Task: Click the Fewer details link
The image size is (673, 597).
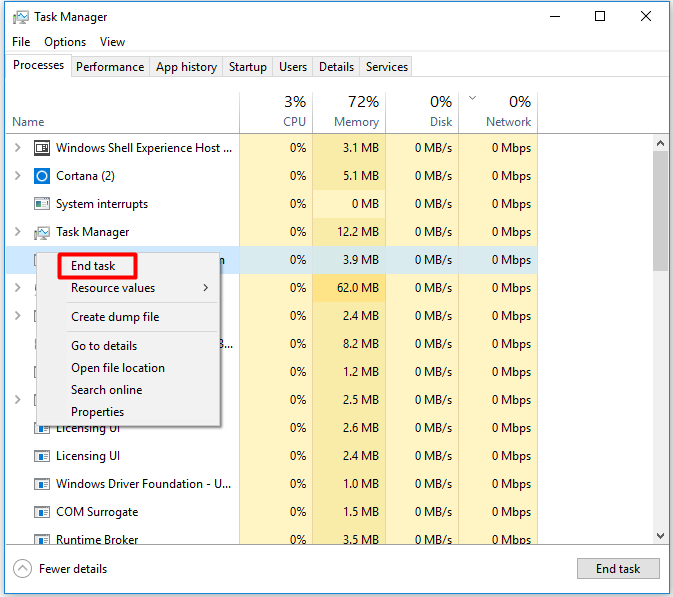Action: click(73, 569)
